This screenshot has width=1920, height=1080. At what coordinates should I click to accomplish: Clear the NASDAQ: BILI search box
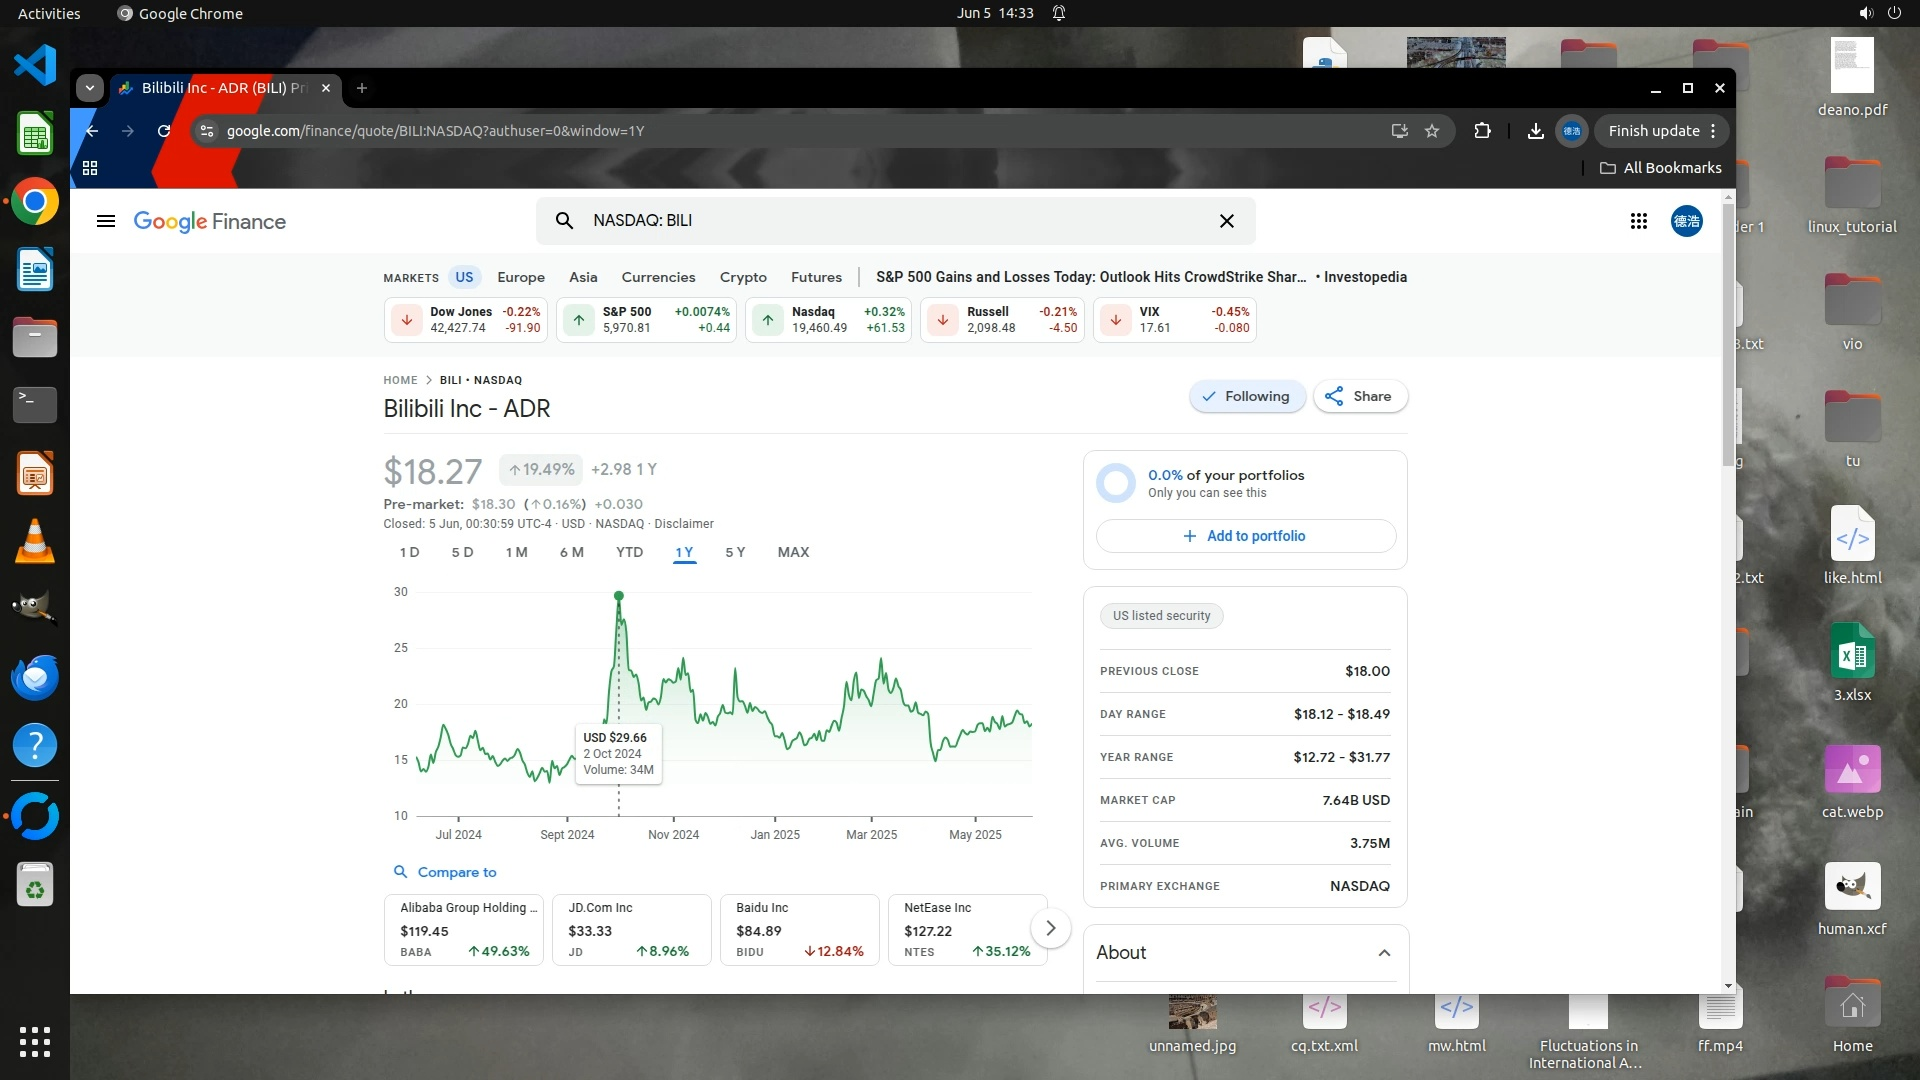pos(1226,221)
